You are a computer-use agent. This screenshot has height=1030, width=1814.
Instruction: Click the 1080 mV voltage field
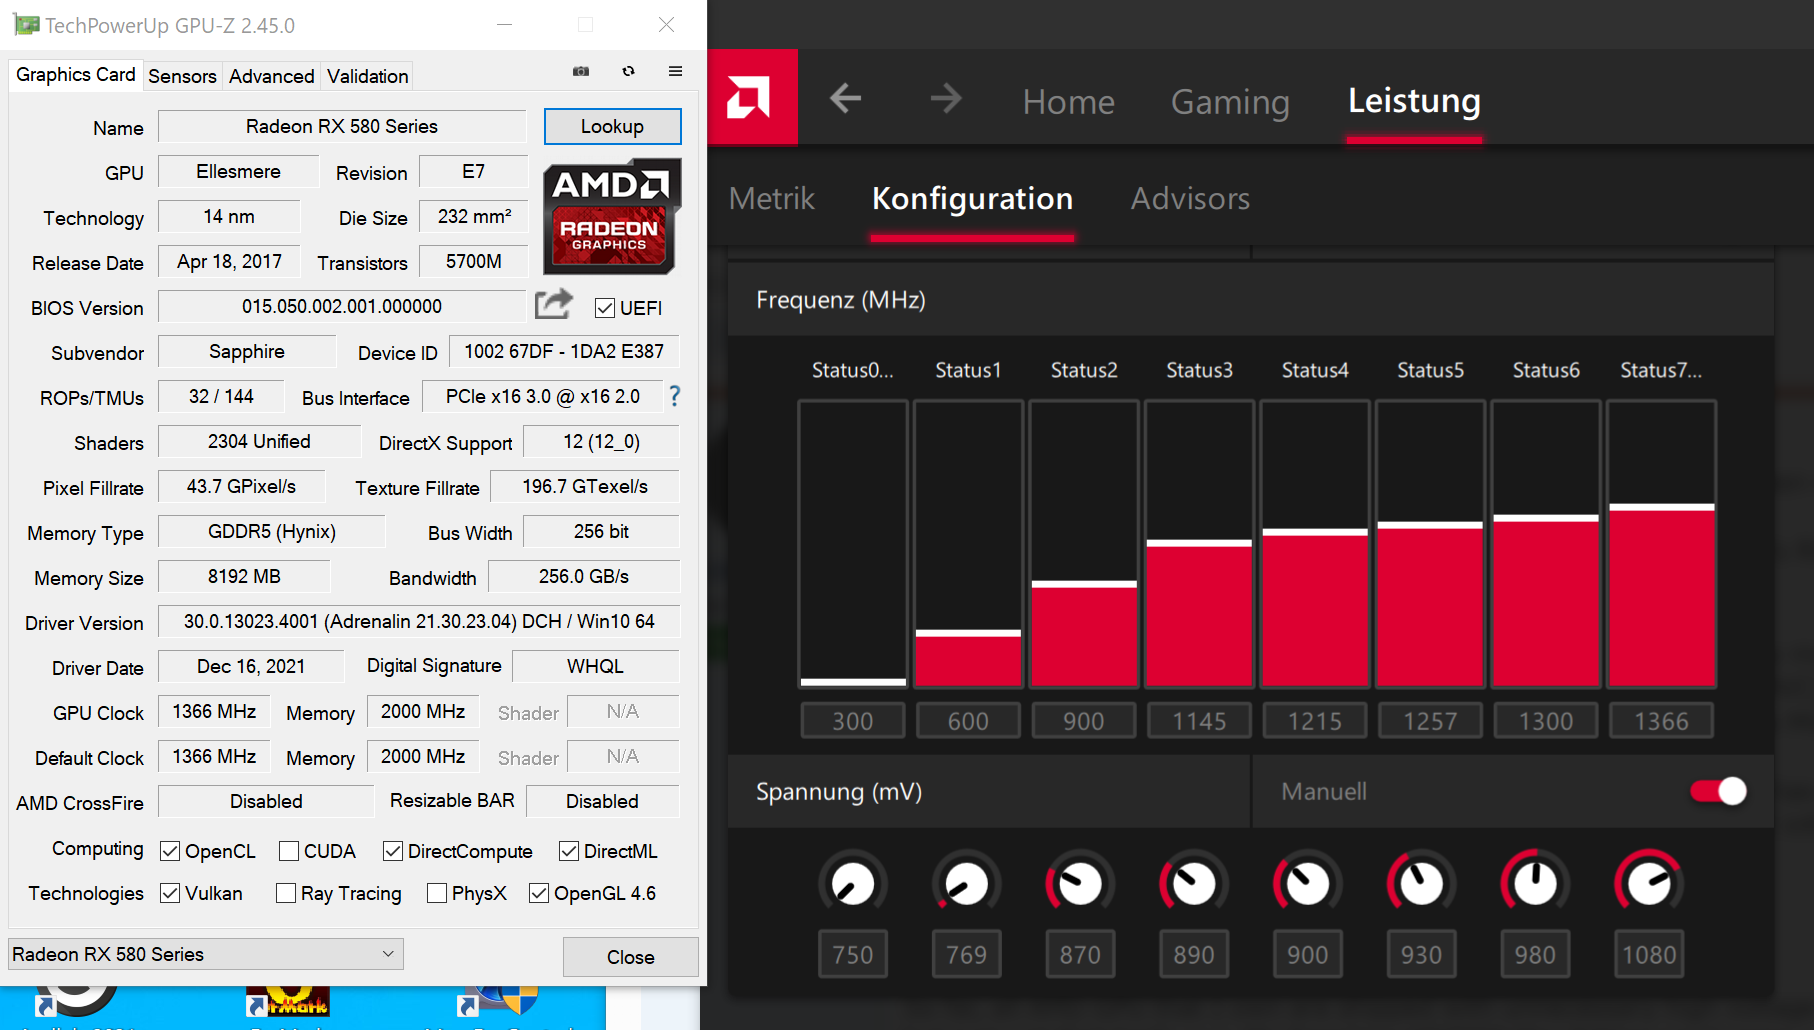click(x=1649, y=955)
